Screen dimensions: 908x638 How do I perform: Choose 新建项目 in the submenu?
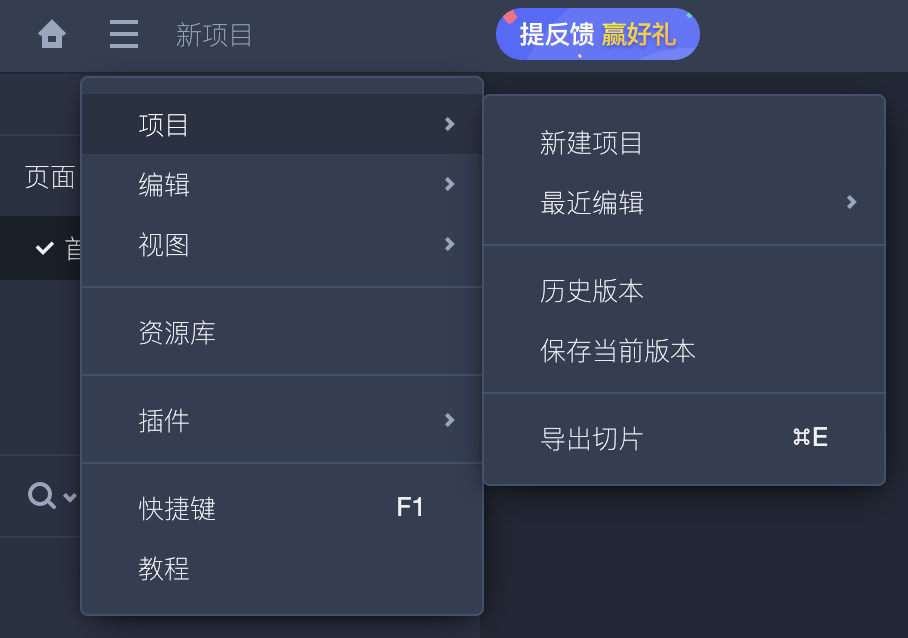(684, 143)
